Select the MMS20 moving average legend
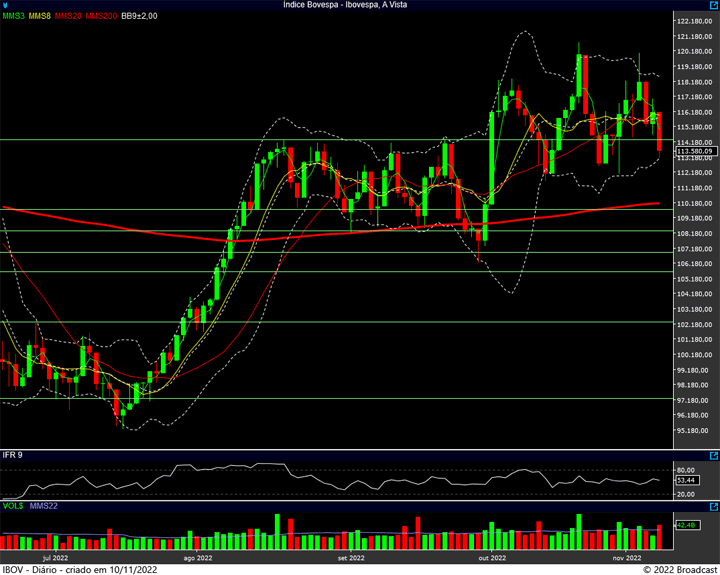Image resolution: width=720 pixels, height=575 pixels. pos(68,16)
